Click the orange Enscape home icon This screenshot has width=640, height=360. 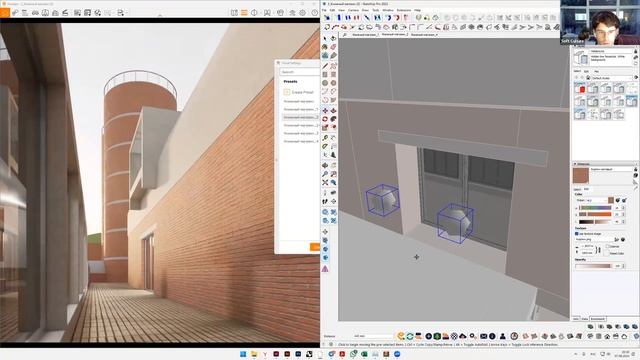point(4,13)
